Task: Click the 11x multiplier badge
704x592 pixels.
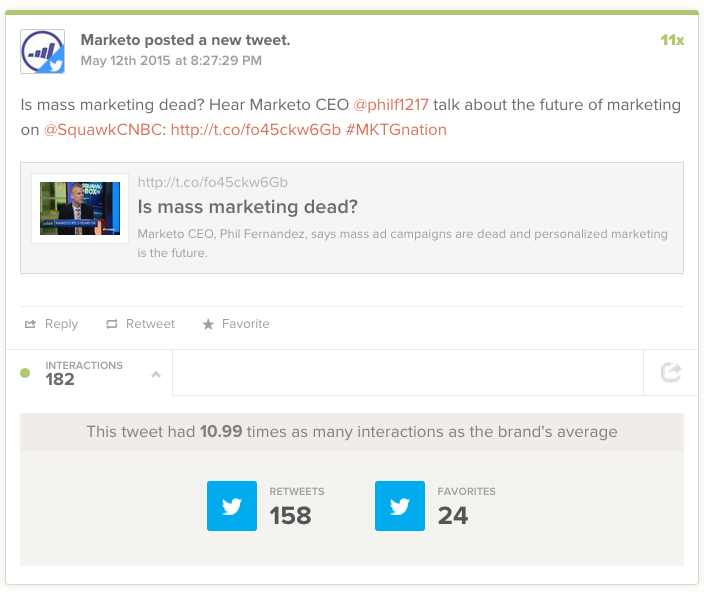Action: (672, 40)
